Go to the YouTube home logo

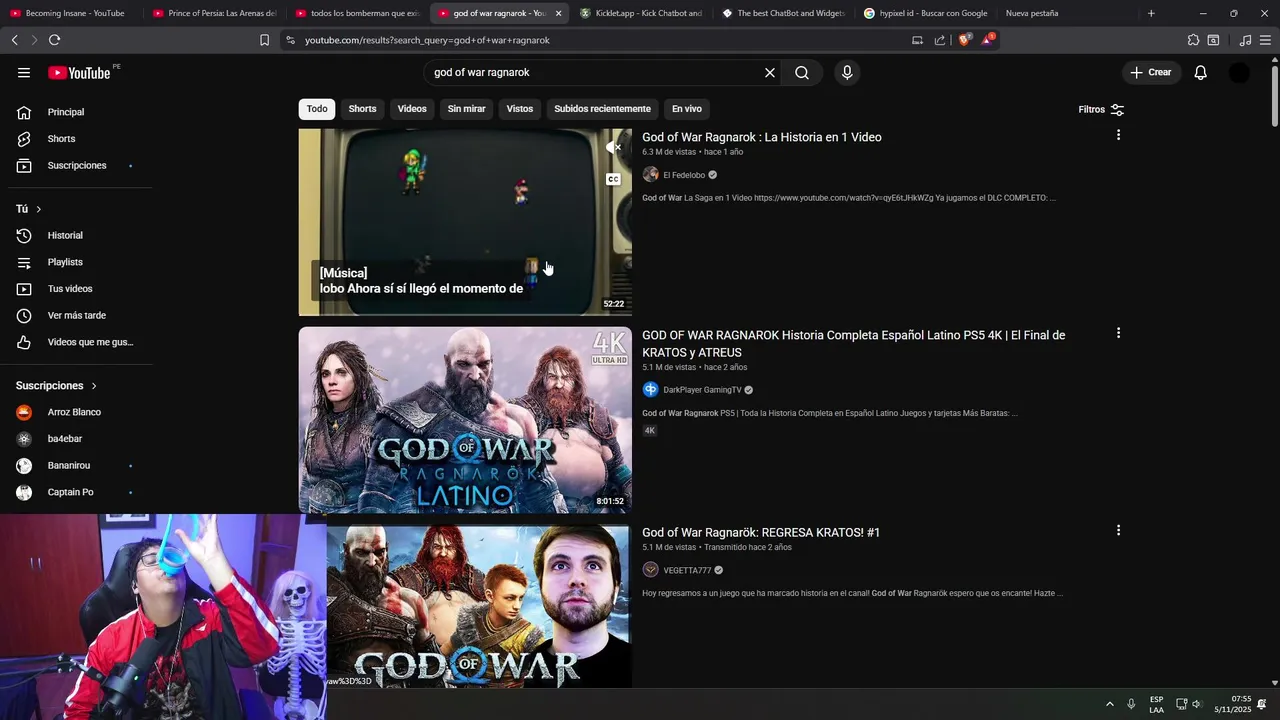point(79,72)
